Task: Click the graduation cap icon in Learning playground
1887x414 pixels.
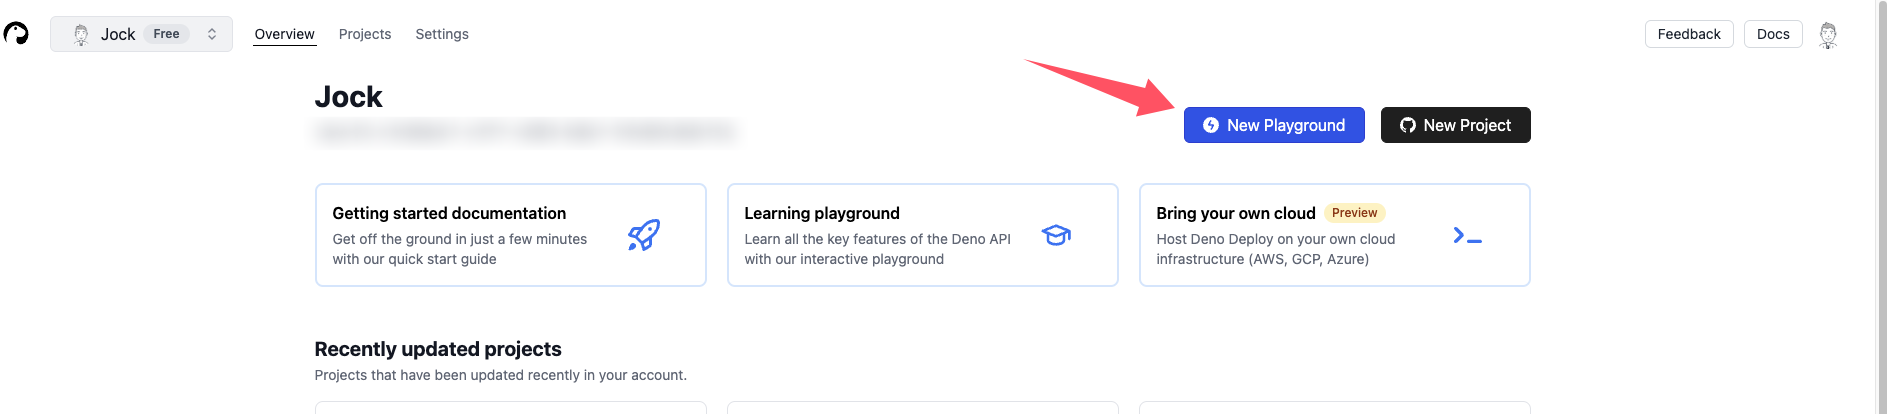Action: pyautogui.click(x=1056, y=235)
